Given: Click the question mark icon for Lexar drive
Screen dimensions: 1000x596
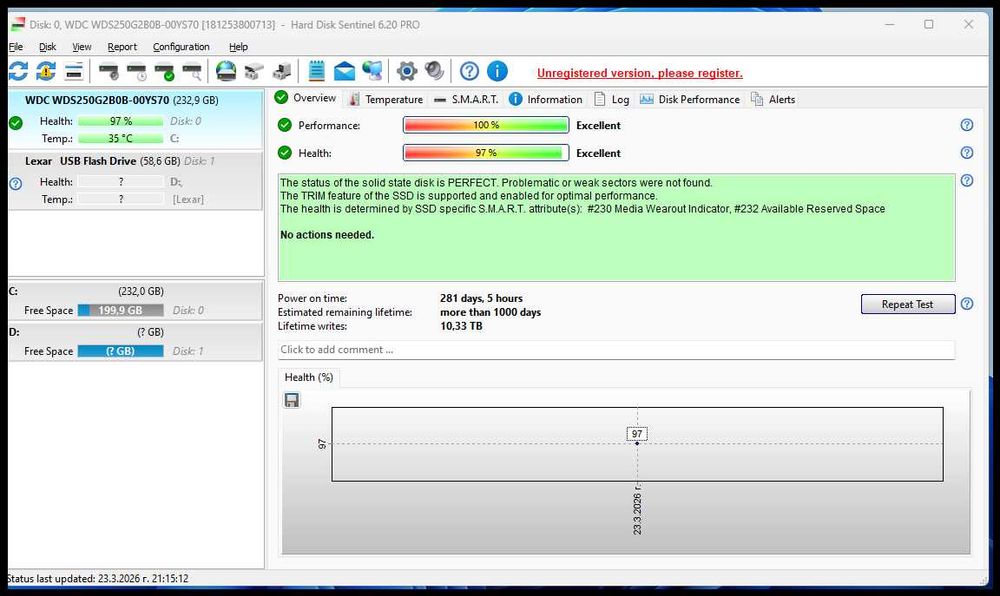Looking at the screenshot, I should click(16, 184).
